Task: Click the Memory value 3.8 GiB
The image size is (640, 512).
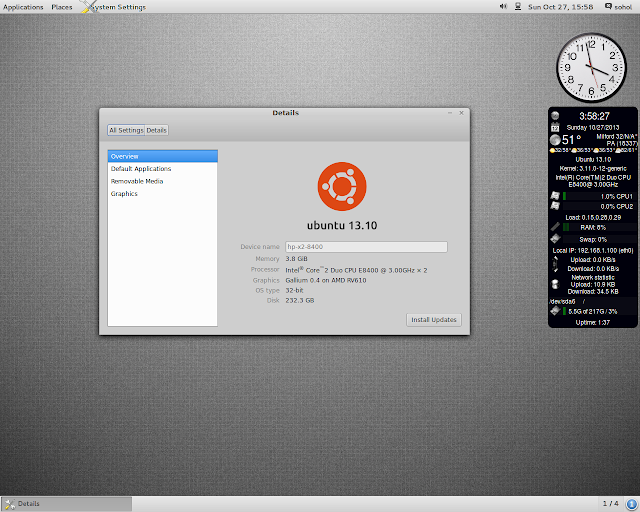Action: (x=296, y=259)
